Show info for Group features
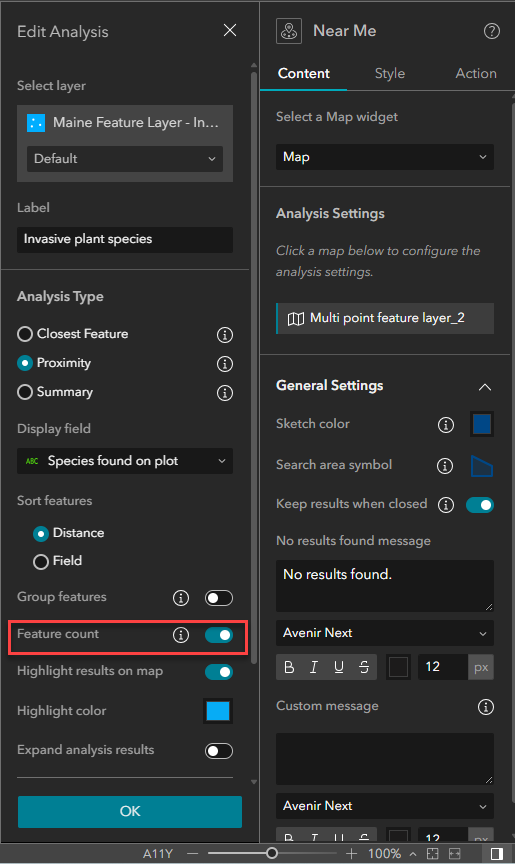Screen dimensions: 515x864 pos(181,598)
